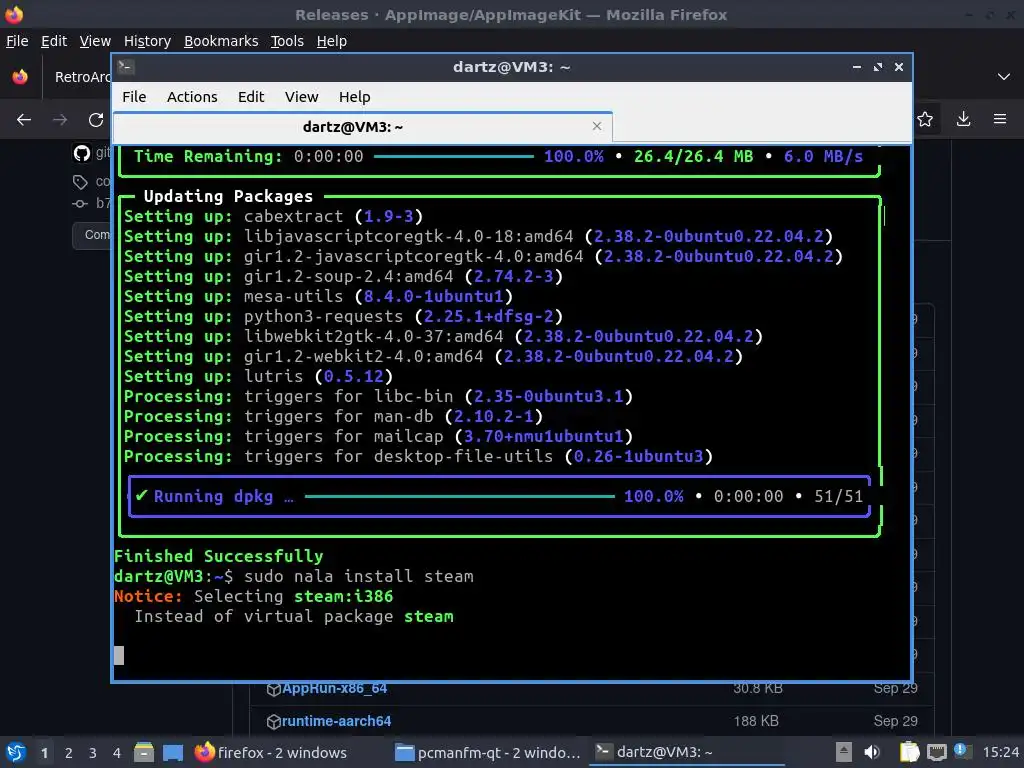Click the network monitor tray icon

[x=936, y=752]
